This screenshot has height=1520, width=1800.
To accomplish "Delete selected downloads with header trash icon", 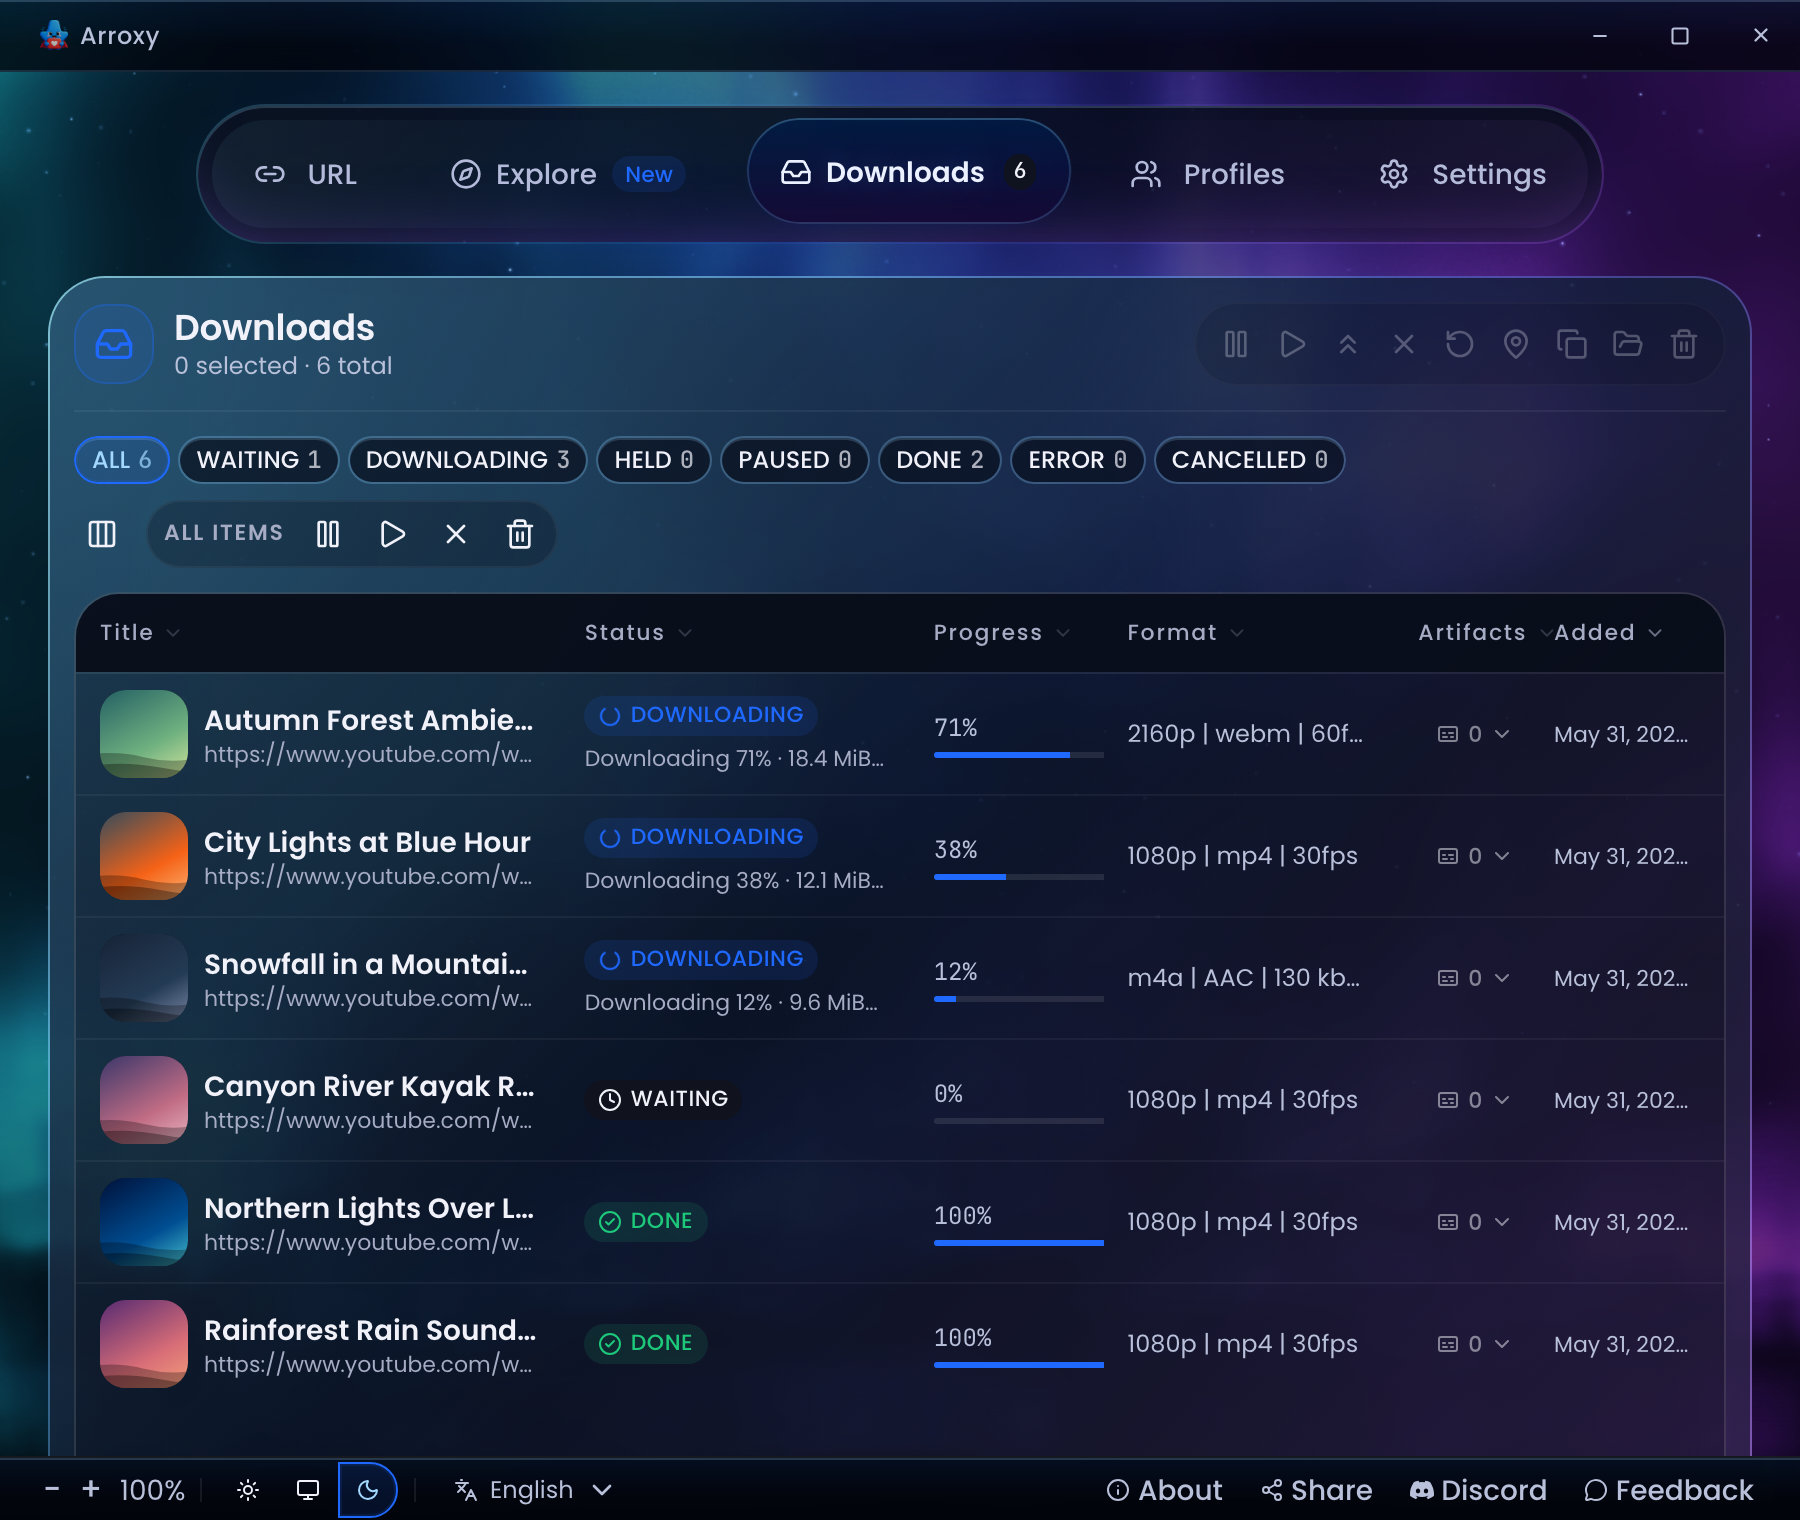I will pos(1684,345).
